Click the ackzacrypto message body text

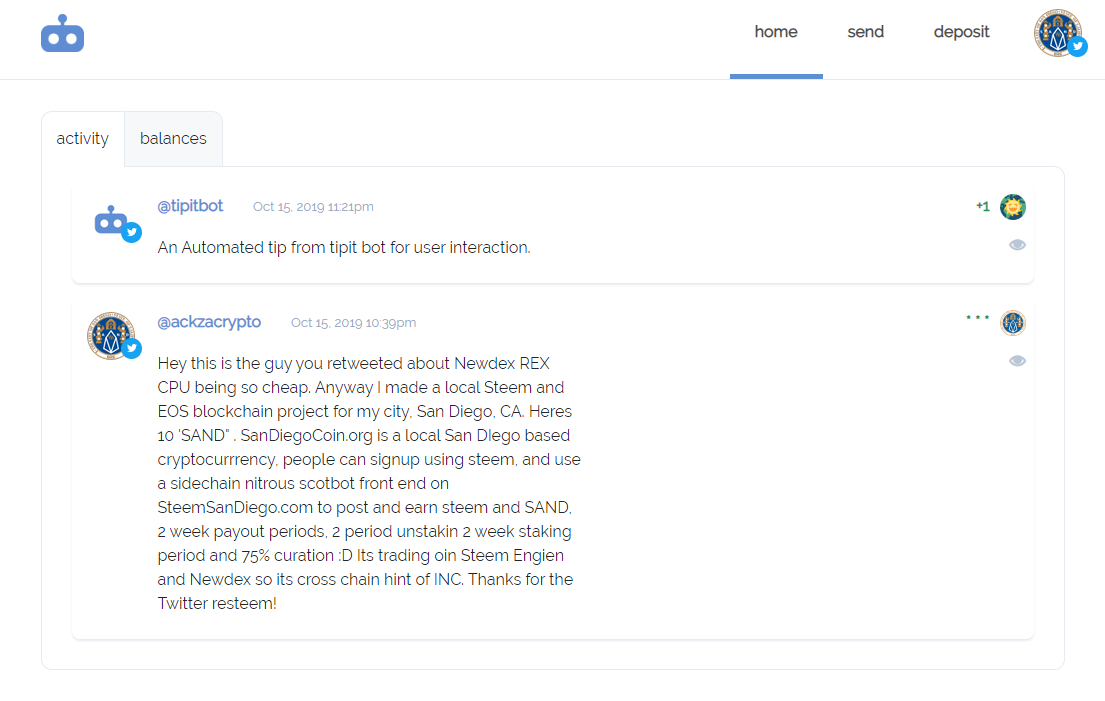click(369, 483)
